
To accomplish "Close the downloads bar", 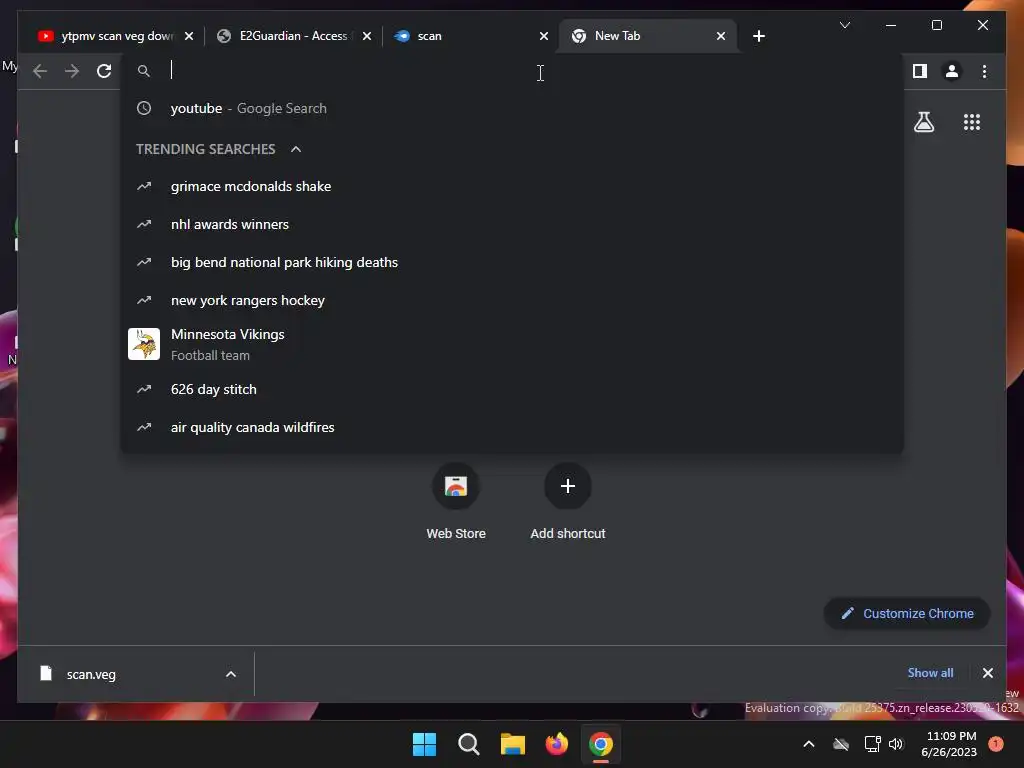I will point(987,673).
